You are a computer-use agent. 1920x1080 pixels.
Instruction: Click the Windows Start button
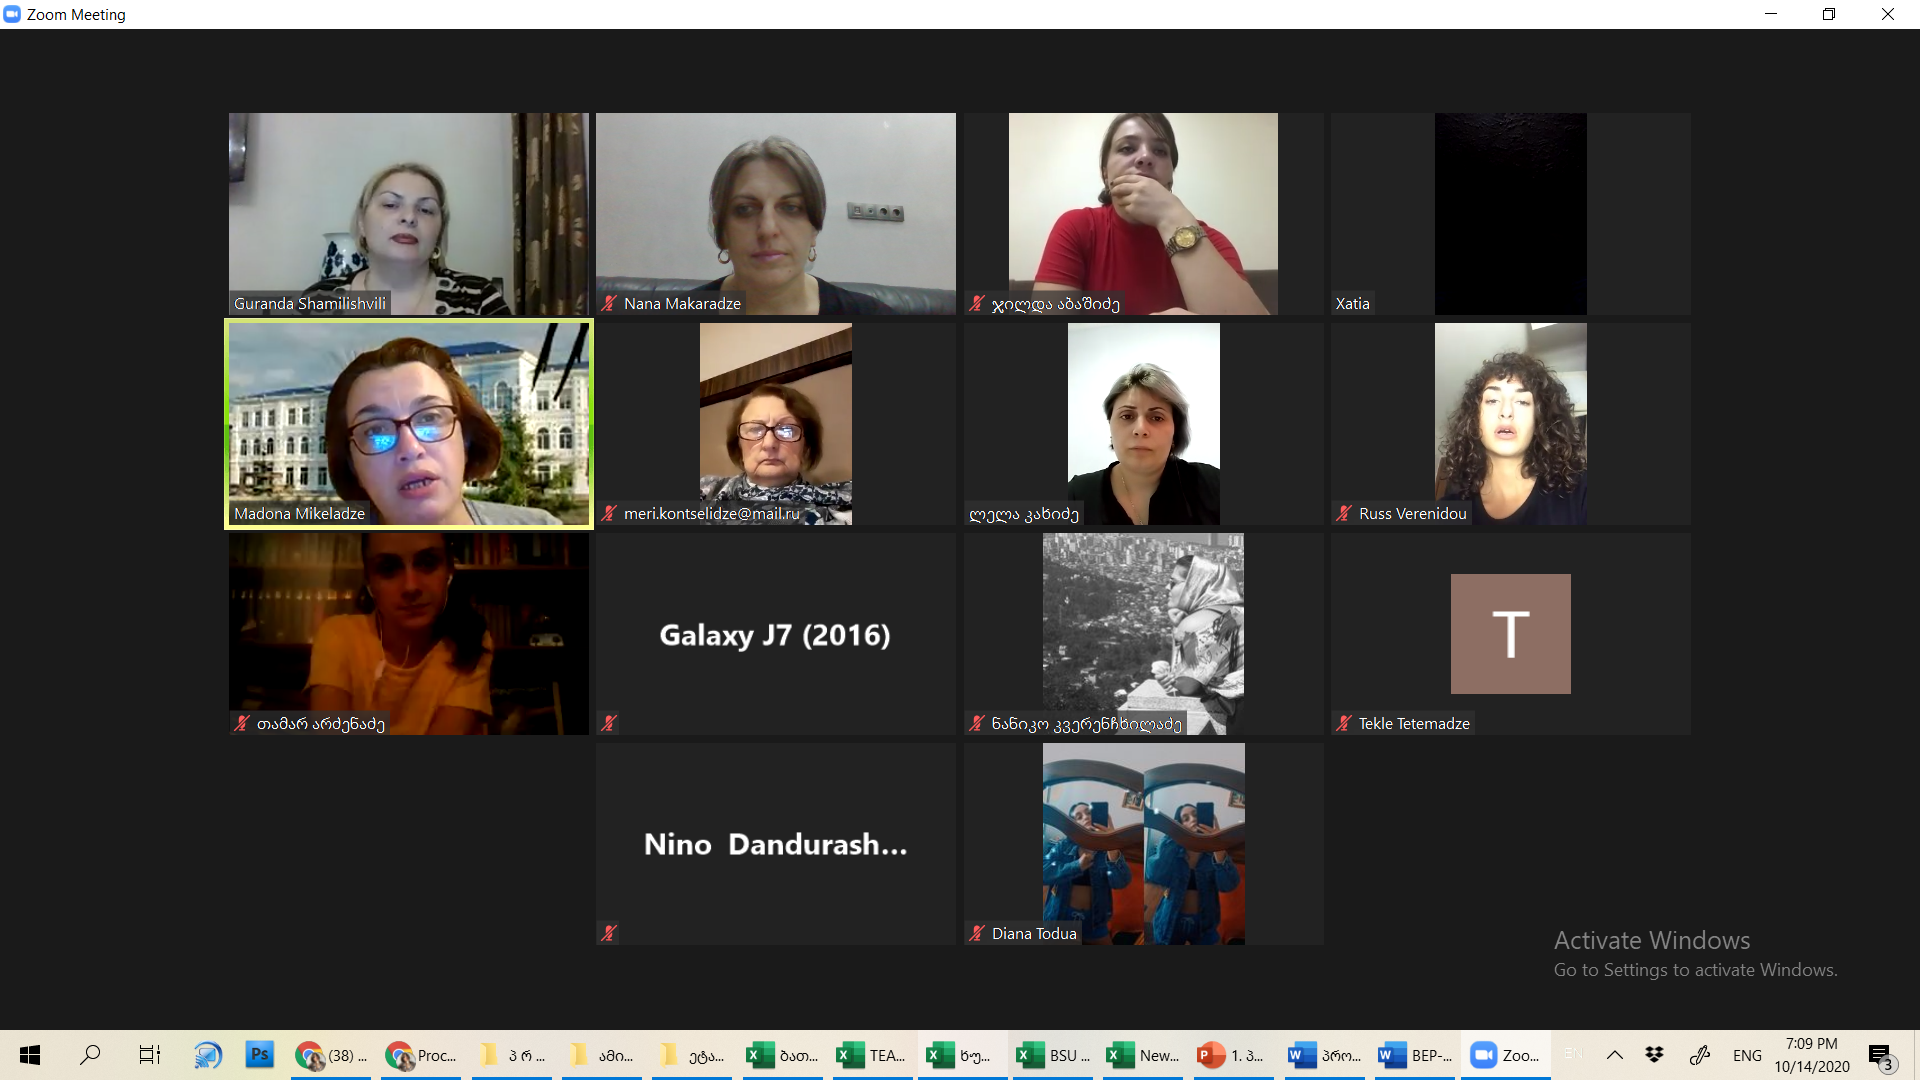tap(30, 1055)
